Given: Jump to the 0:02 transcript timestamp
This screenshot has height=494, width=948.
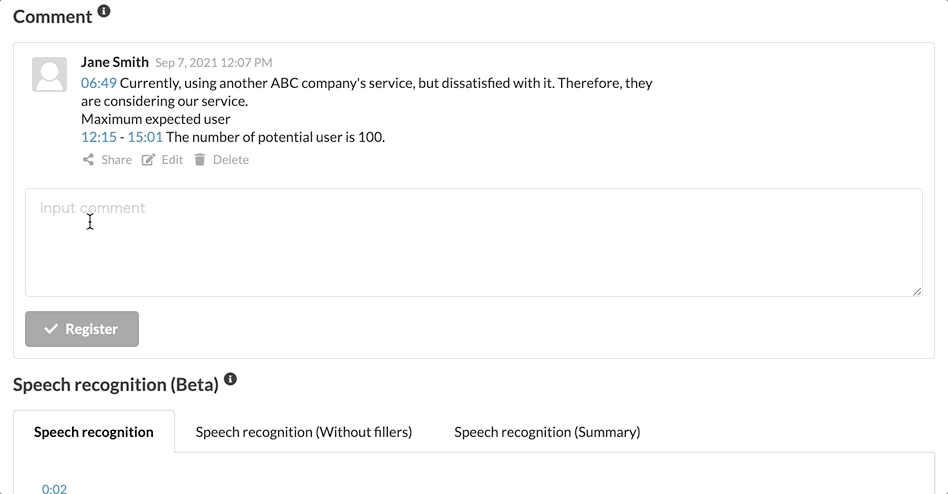Looking at the screenshot, I should point(54,489).
